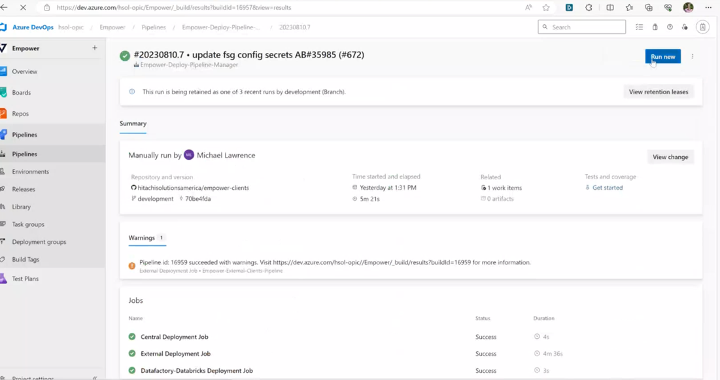Open the Central Deployment Job row
This screenshot has width=720, height=380.
pyautogui.click(x=411, y=337)
